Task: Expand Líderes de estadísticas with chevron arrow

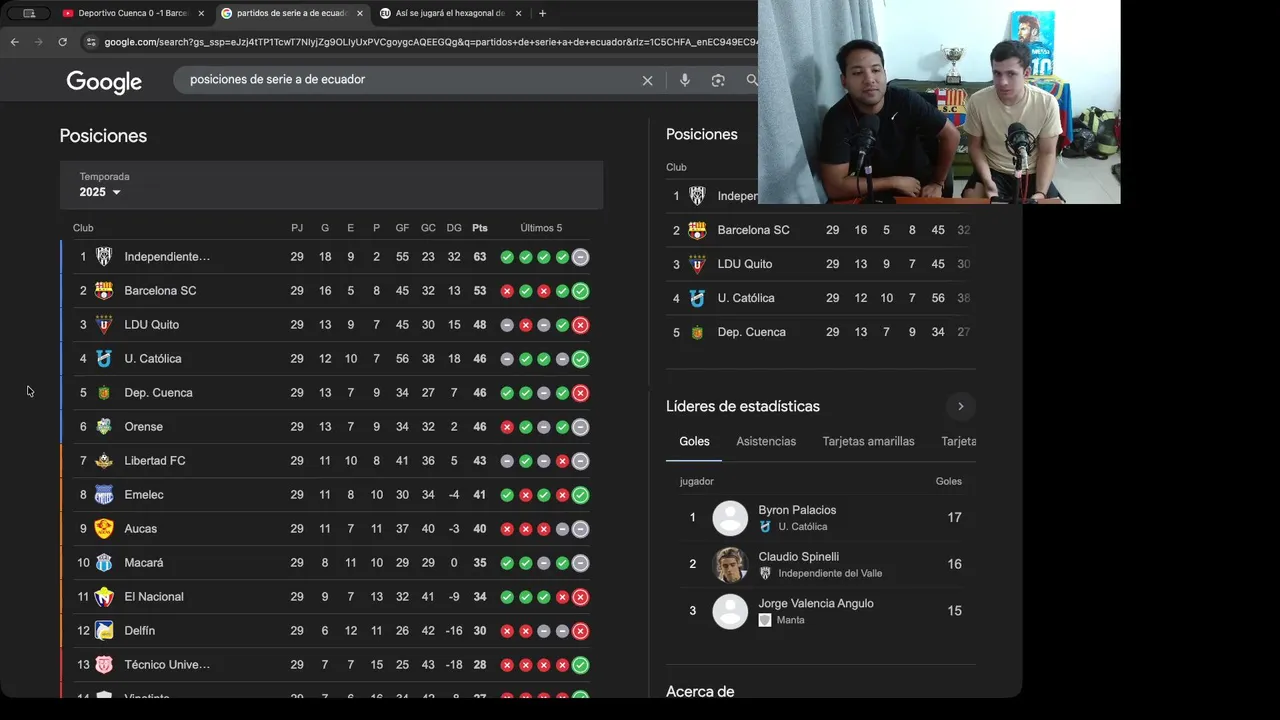Action: [x=960, y=406]
